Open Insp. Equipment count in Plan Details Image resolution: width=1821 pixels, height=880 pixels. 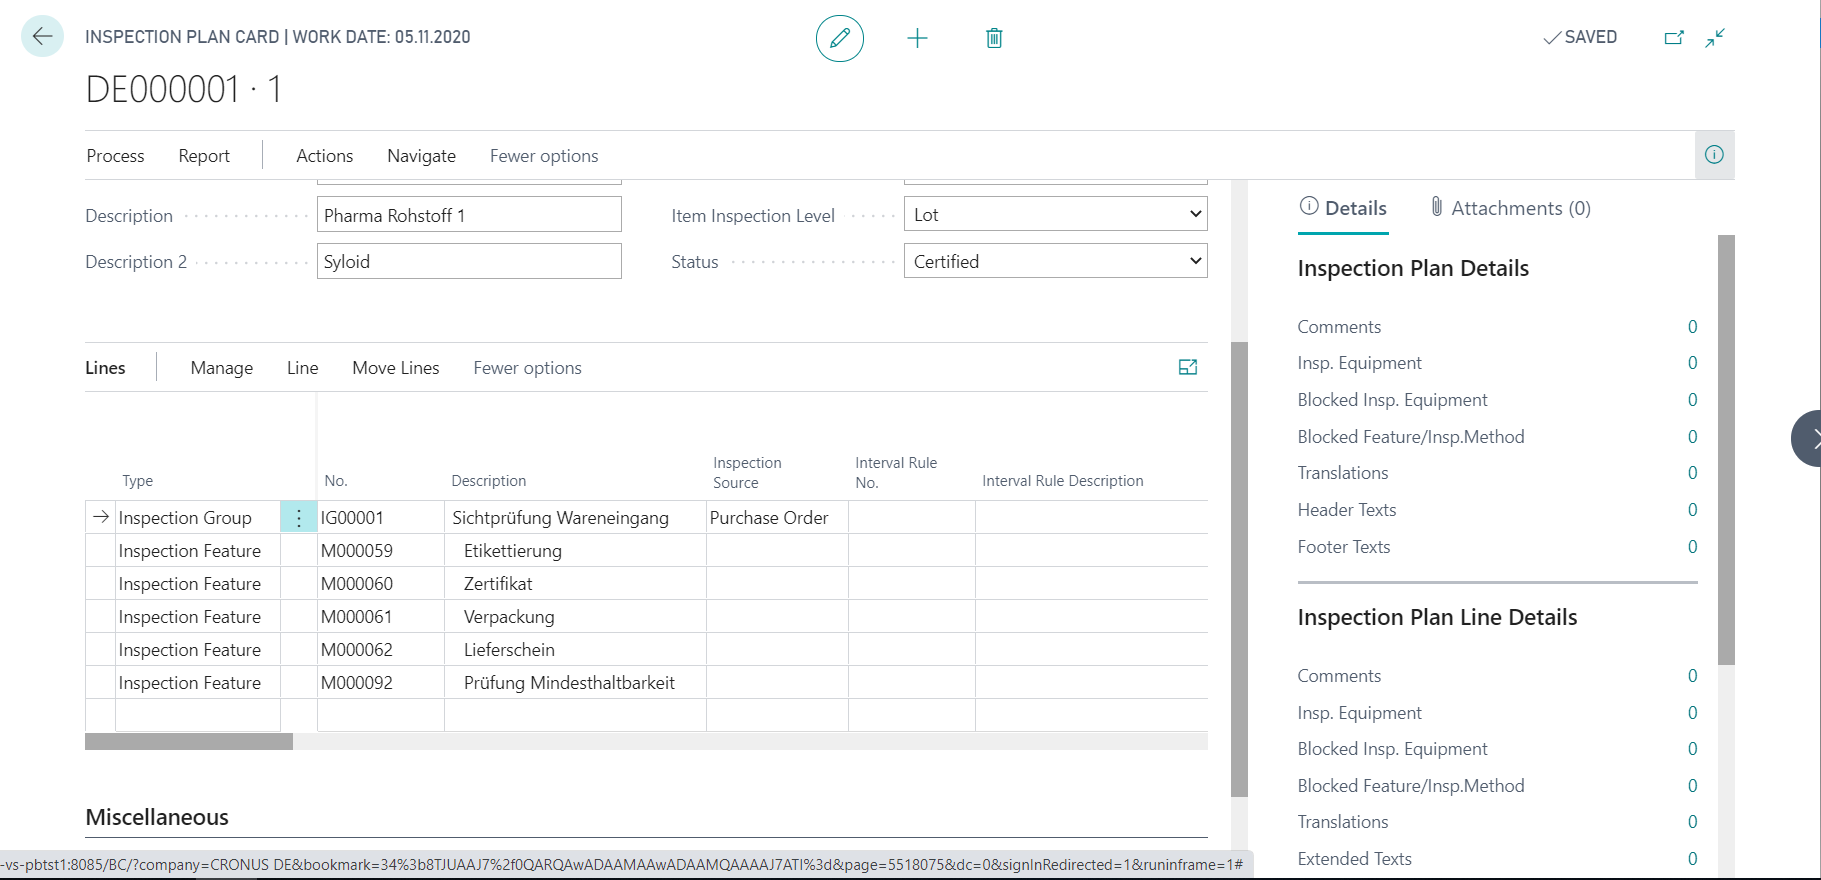(x=1692, y=363)
